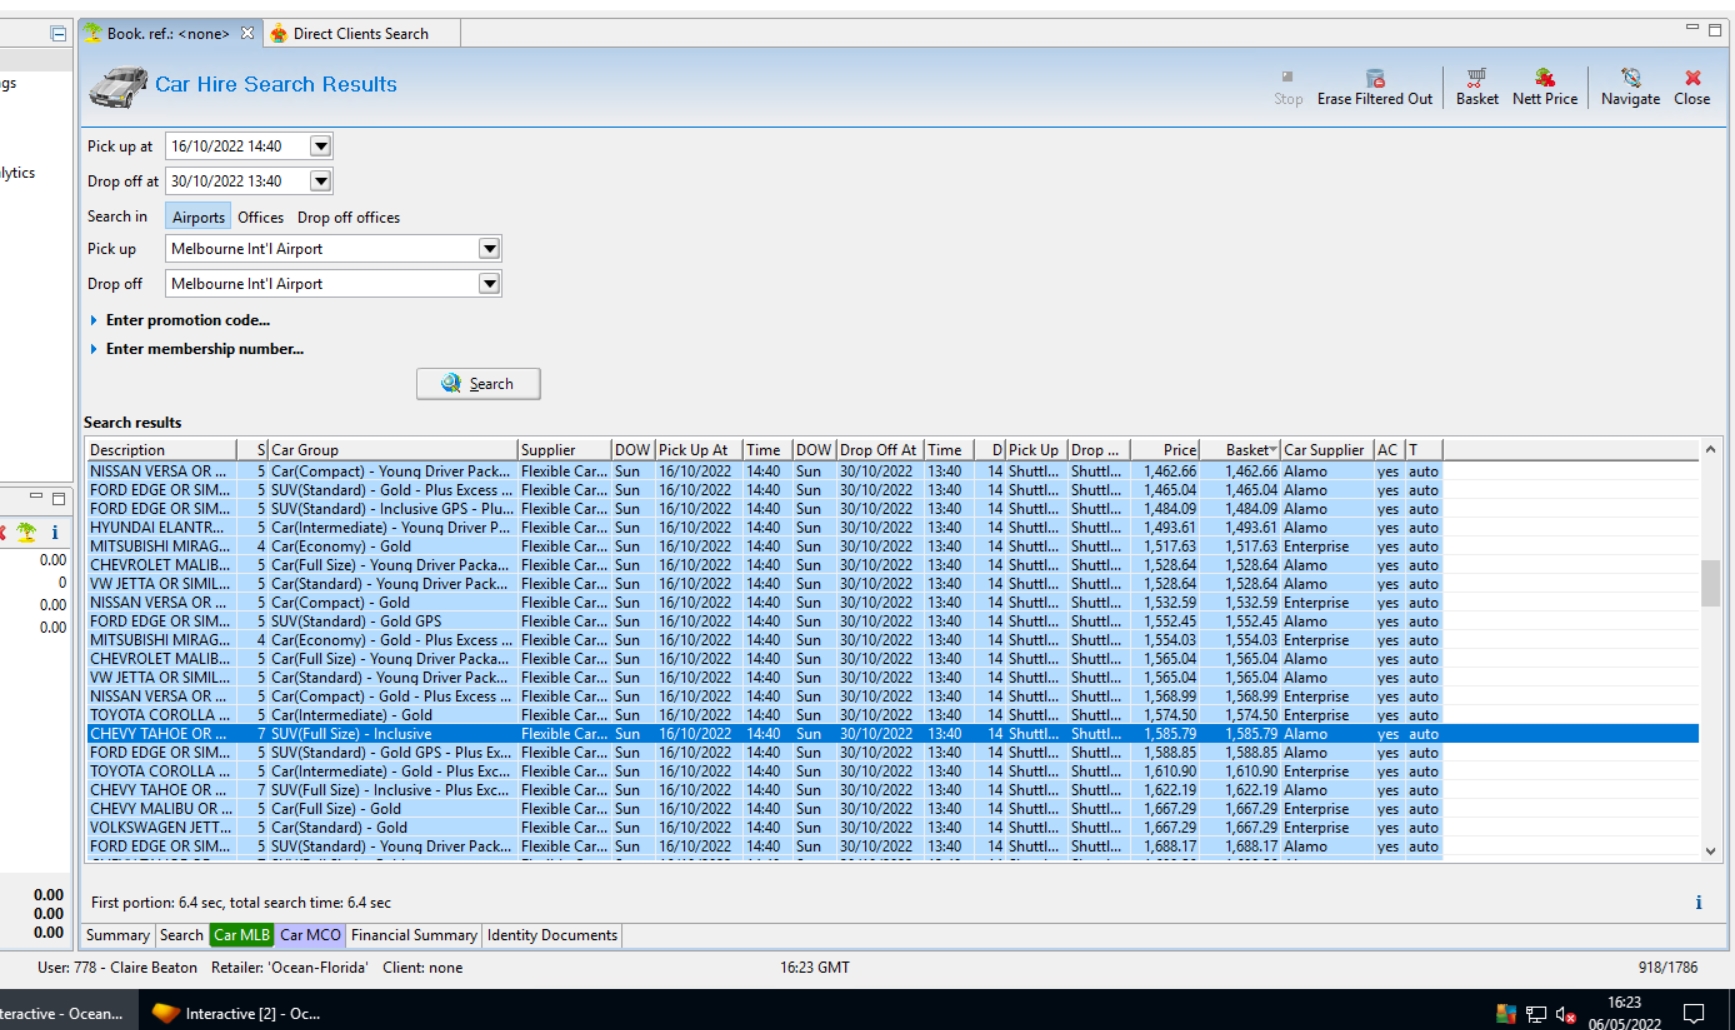Image resolution: width=1735 pixels, height=1030 pixels.
Task: Select the FORD EDGE 1,688.17 result row
Action: pos(892,846)
